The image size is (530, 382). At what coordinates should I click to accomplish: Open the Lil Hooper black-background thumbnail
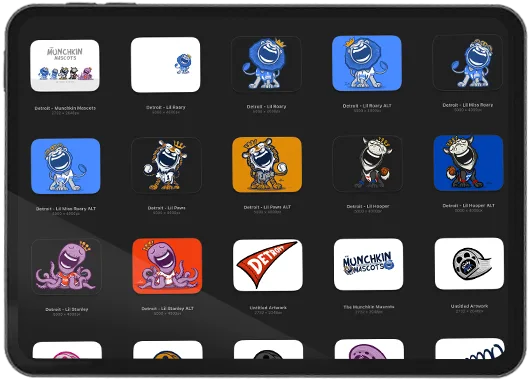tap(367, 164)
